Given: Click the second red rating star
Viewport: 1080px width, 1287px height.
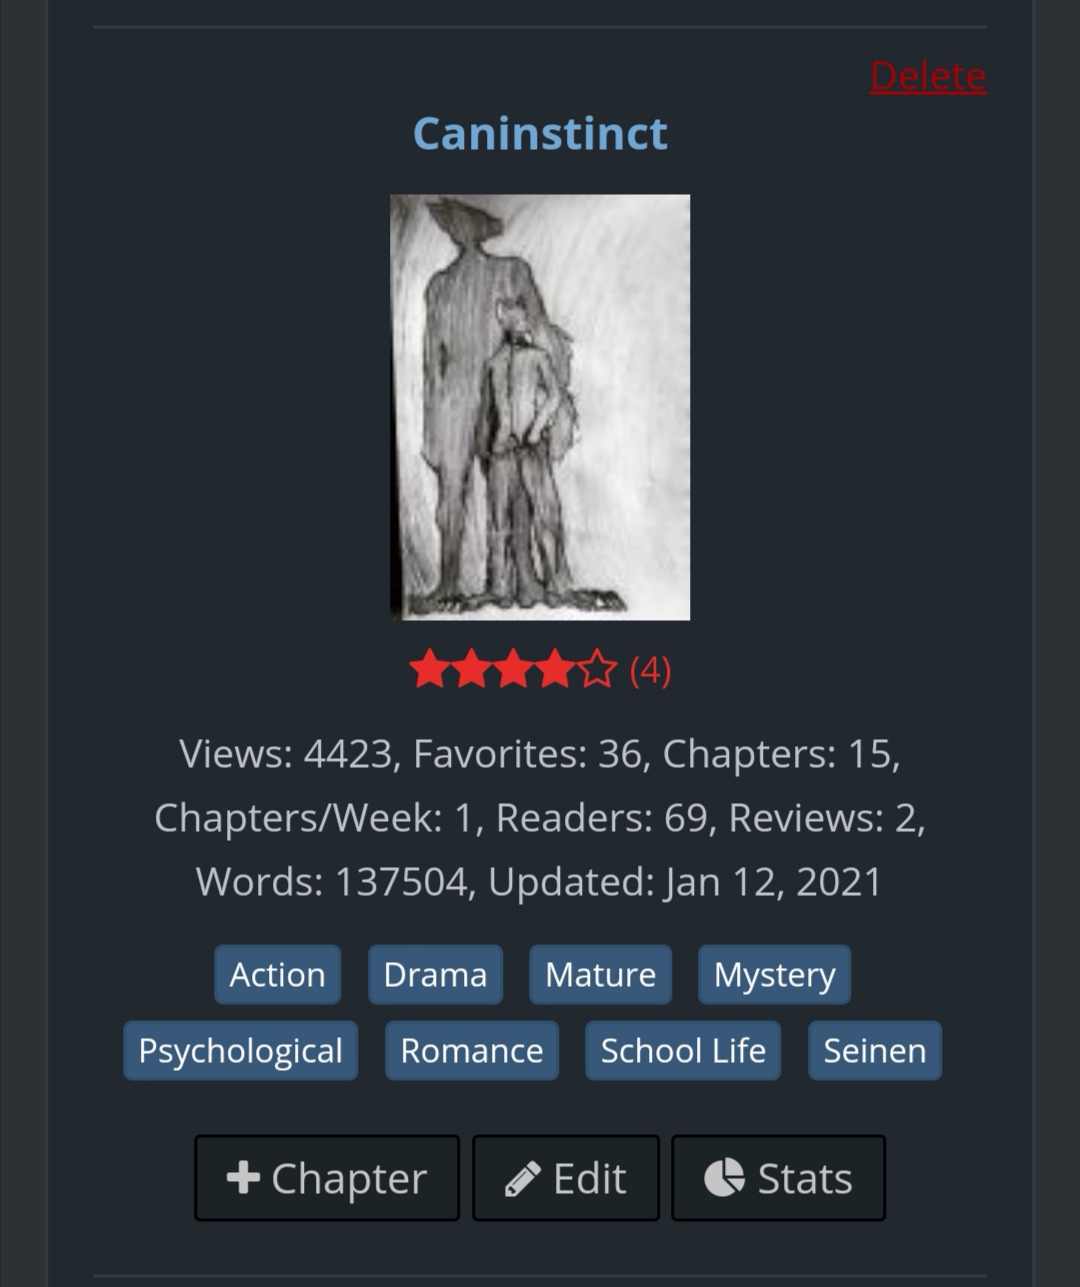Looking at the screenshot, I should click(x=471, y=669).
